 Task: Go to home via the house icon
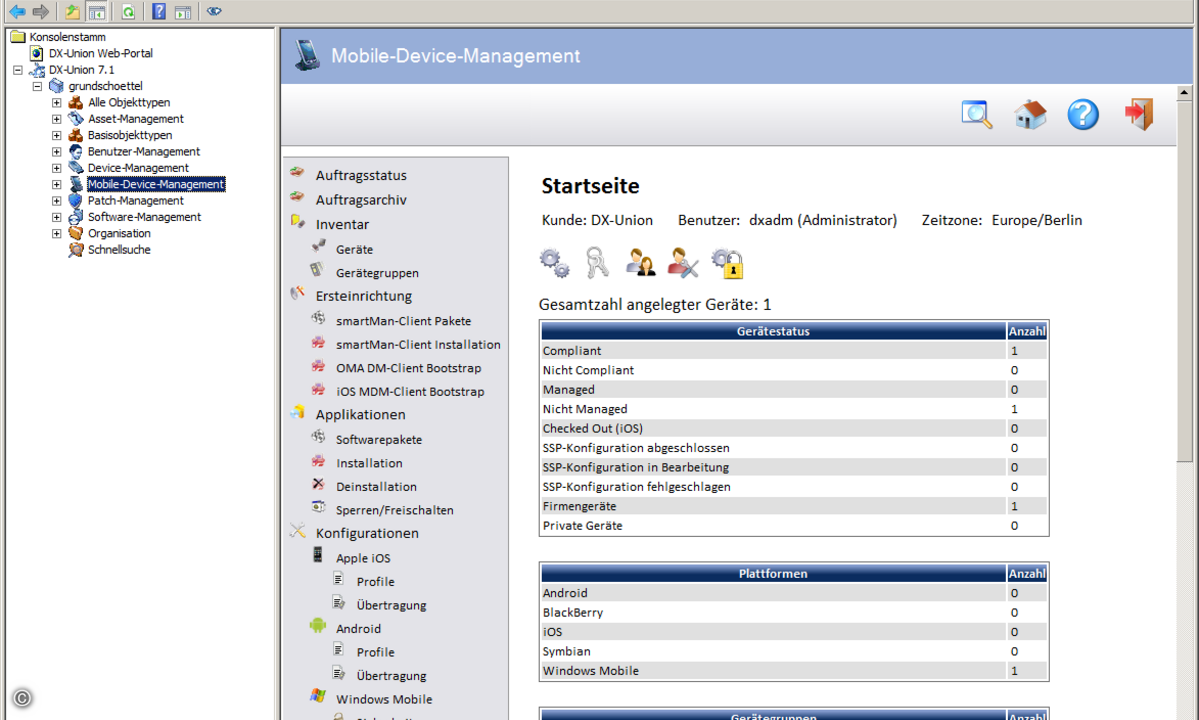point(1030,115)
